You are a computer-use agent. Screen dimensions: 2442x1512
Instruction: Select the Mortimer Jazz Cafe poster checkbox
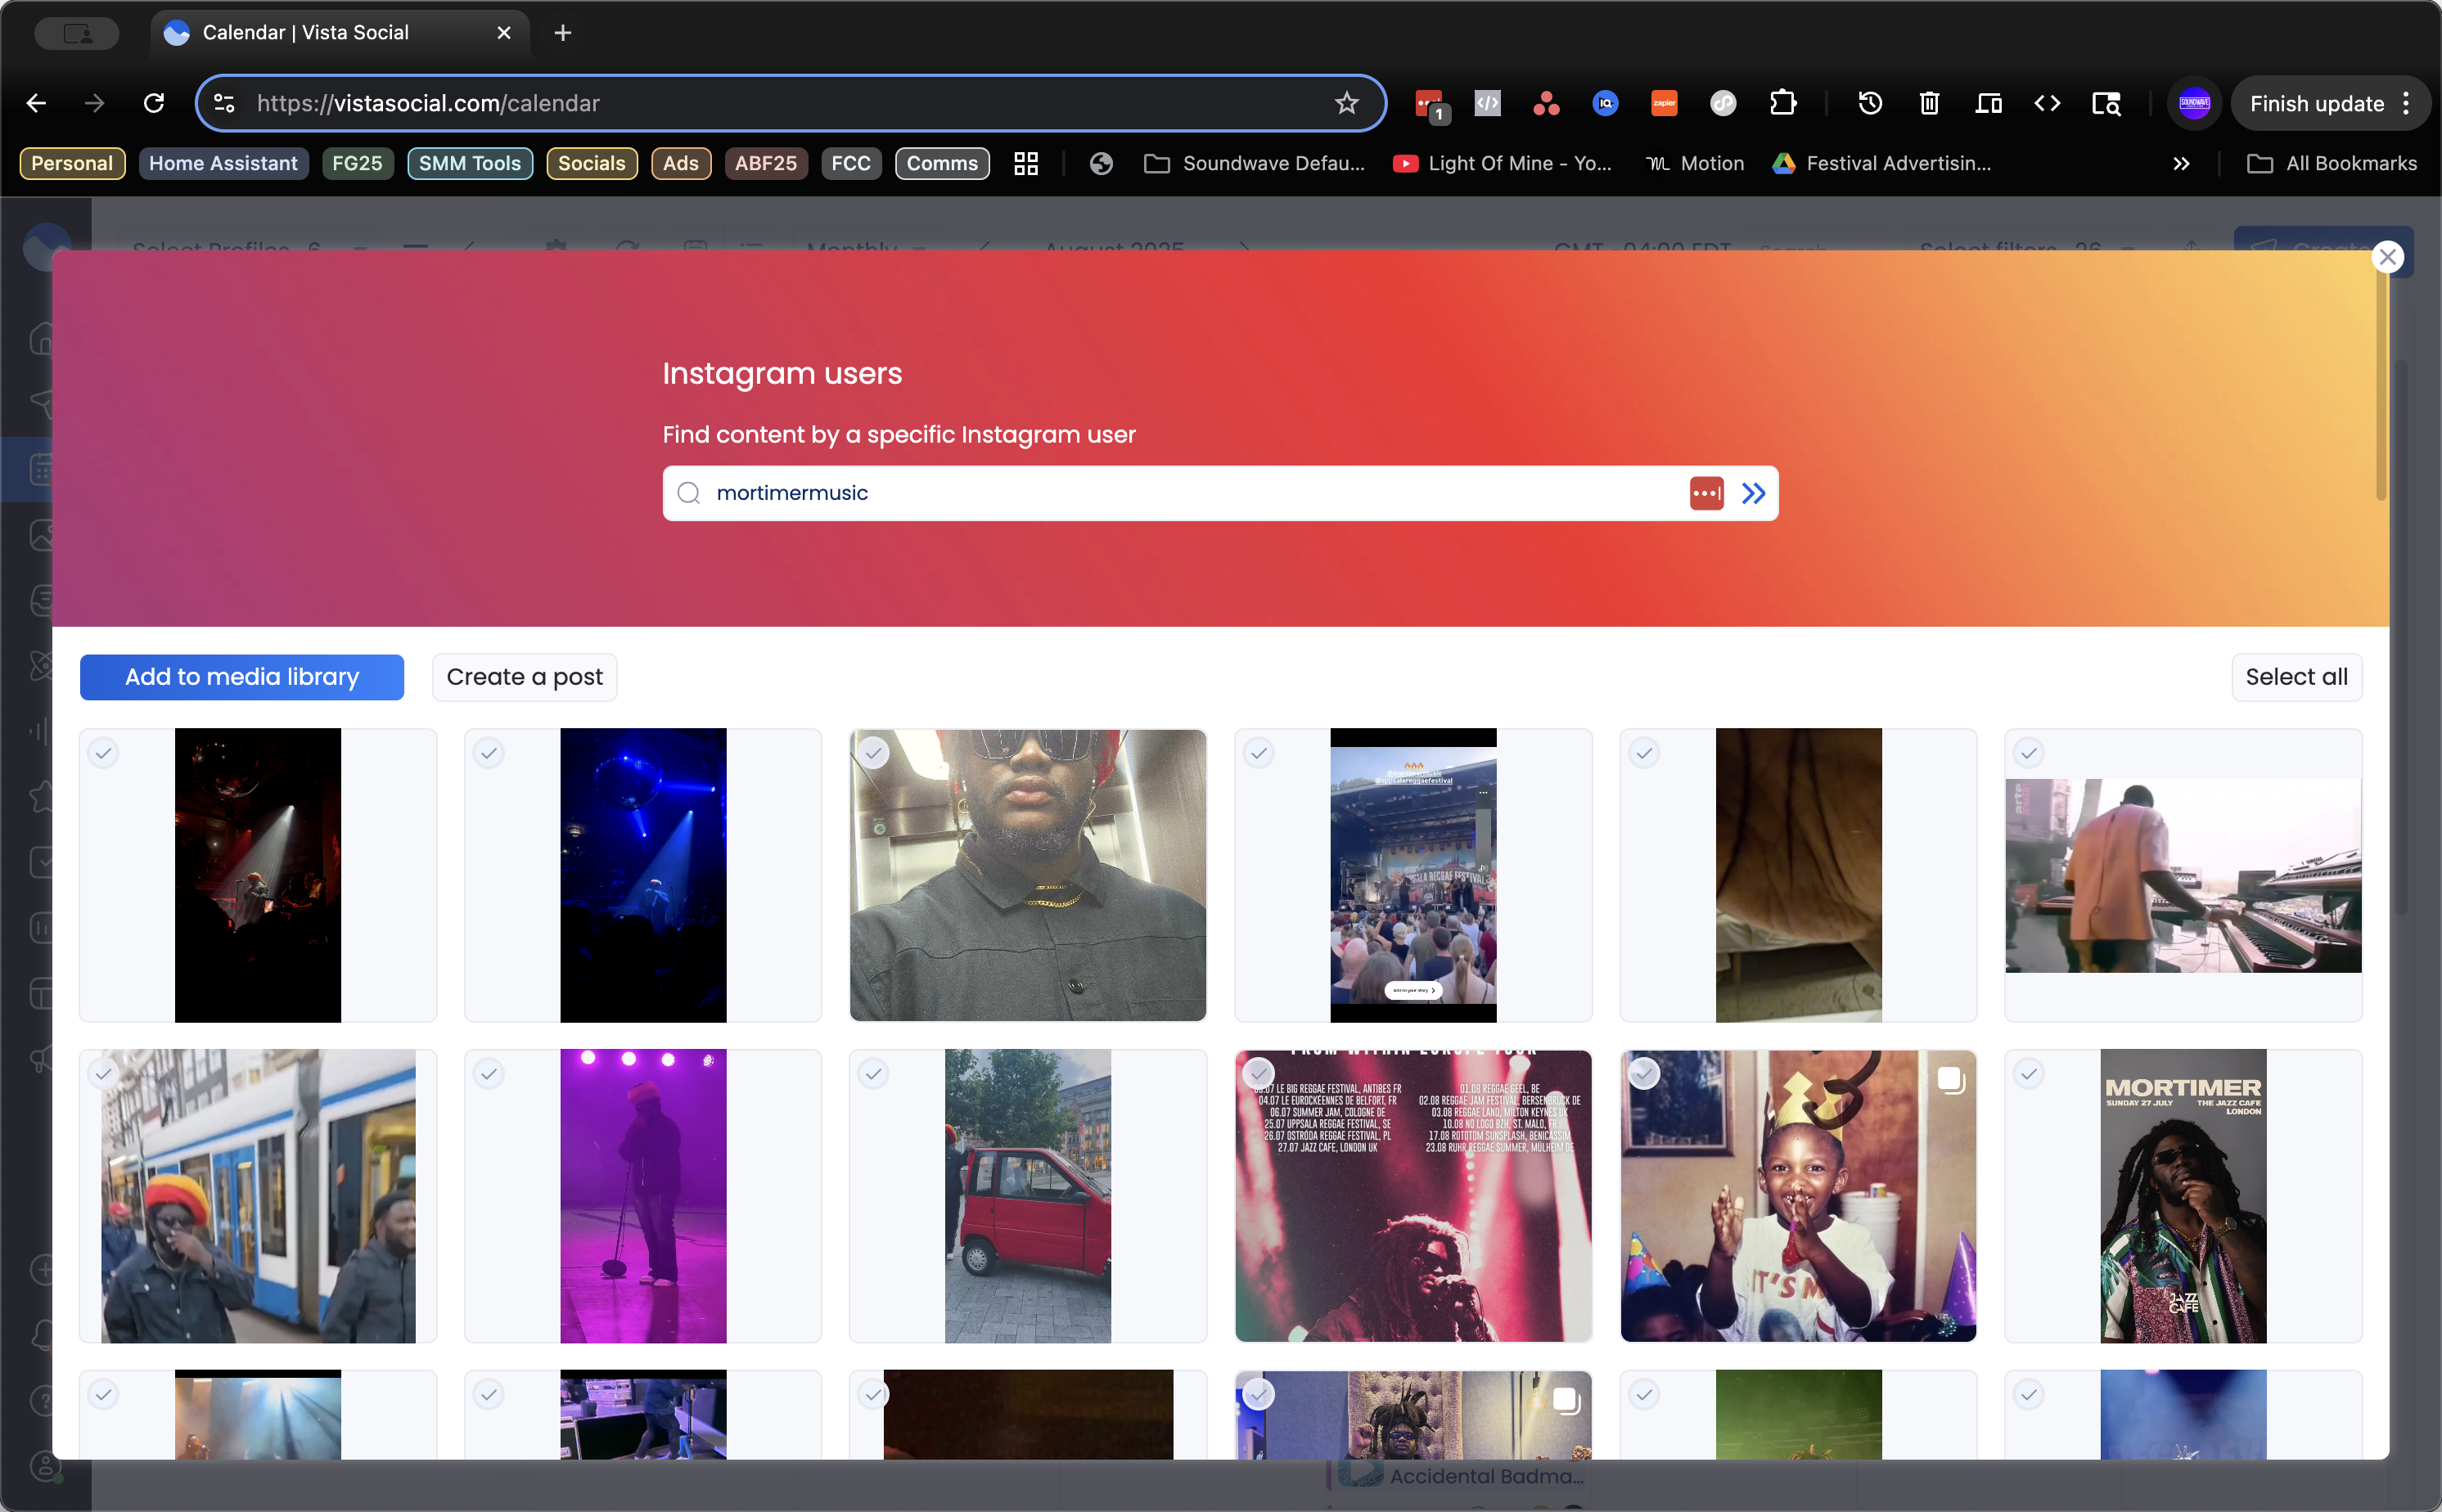[2028, 1073]
